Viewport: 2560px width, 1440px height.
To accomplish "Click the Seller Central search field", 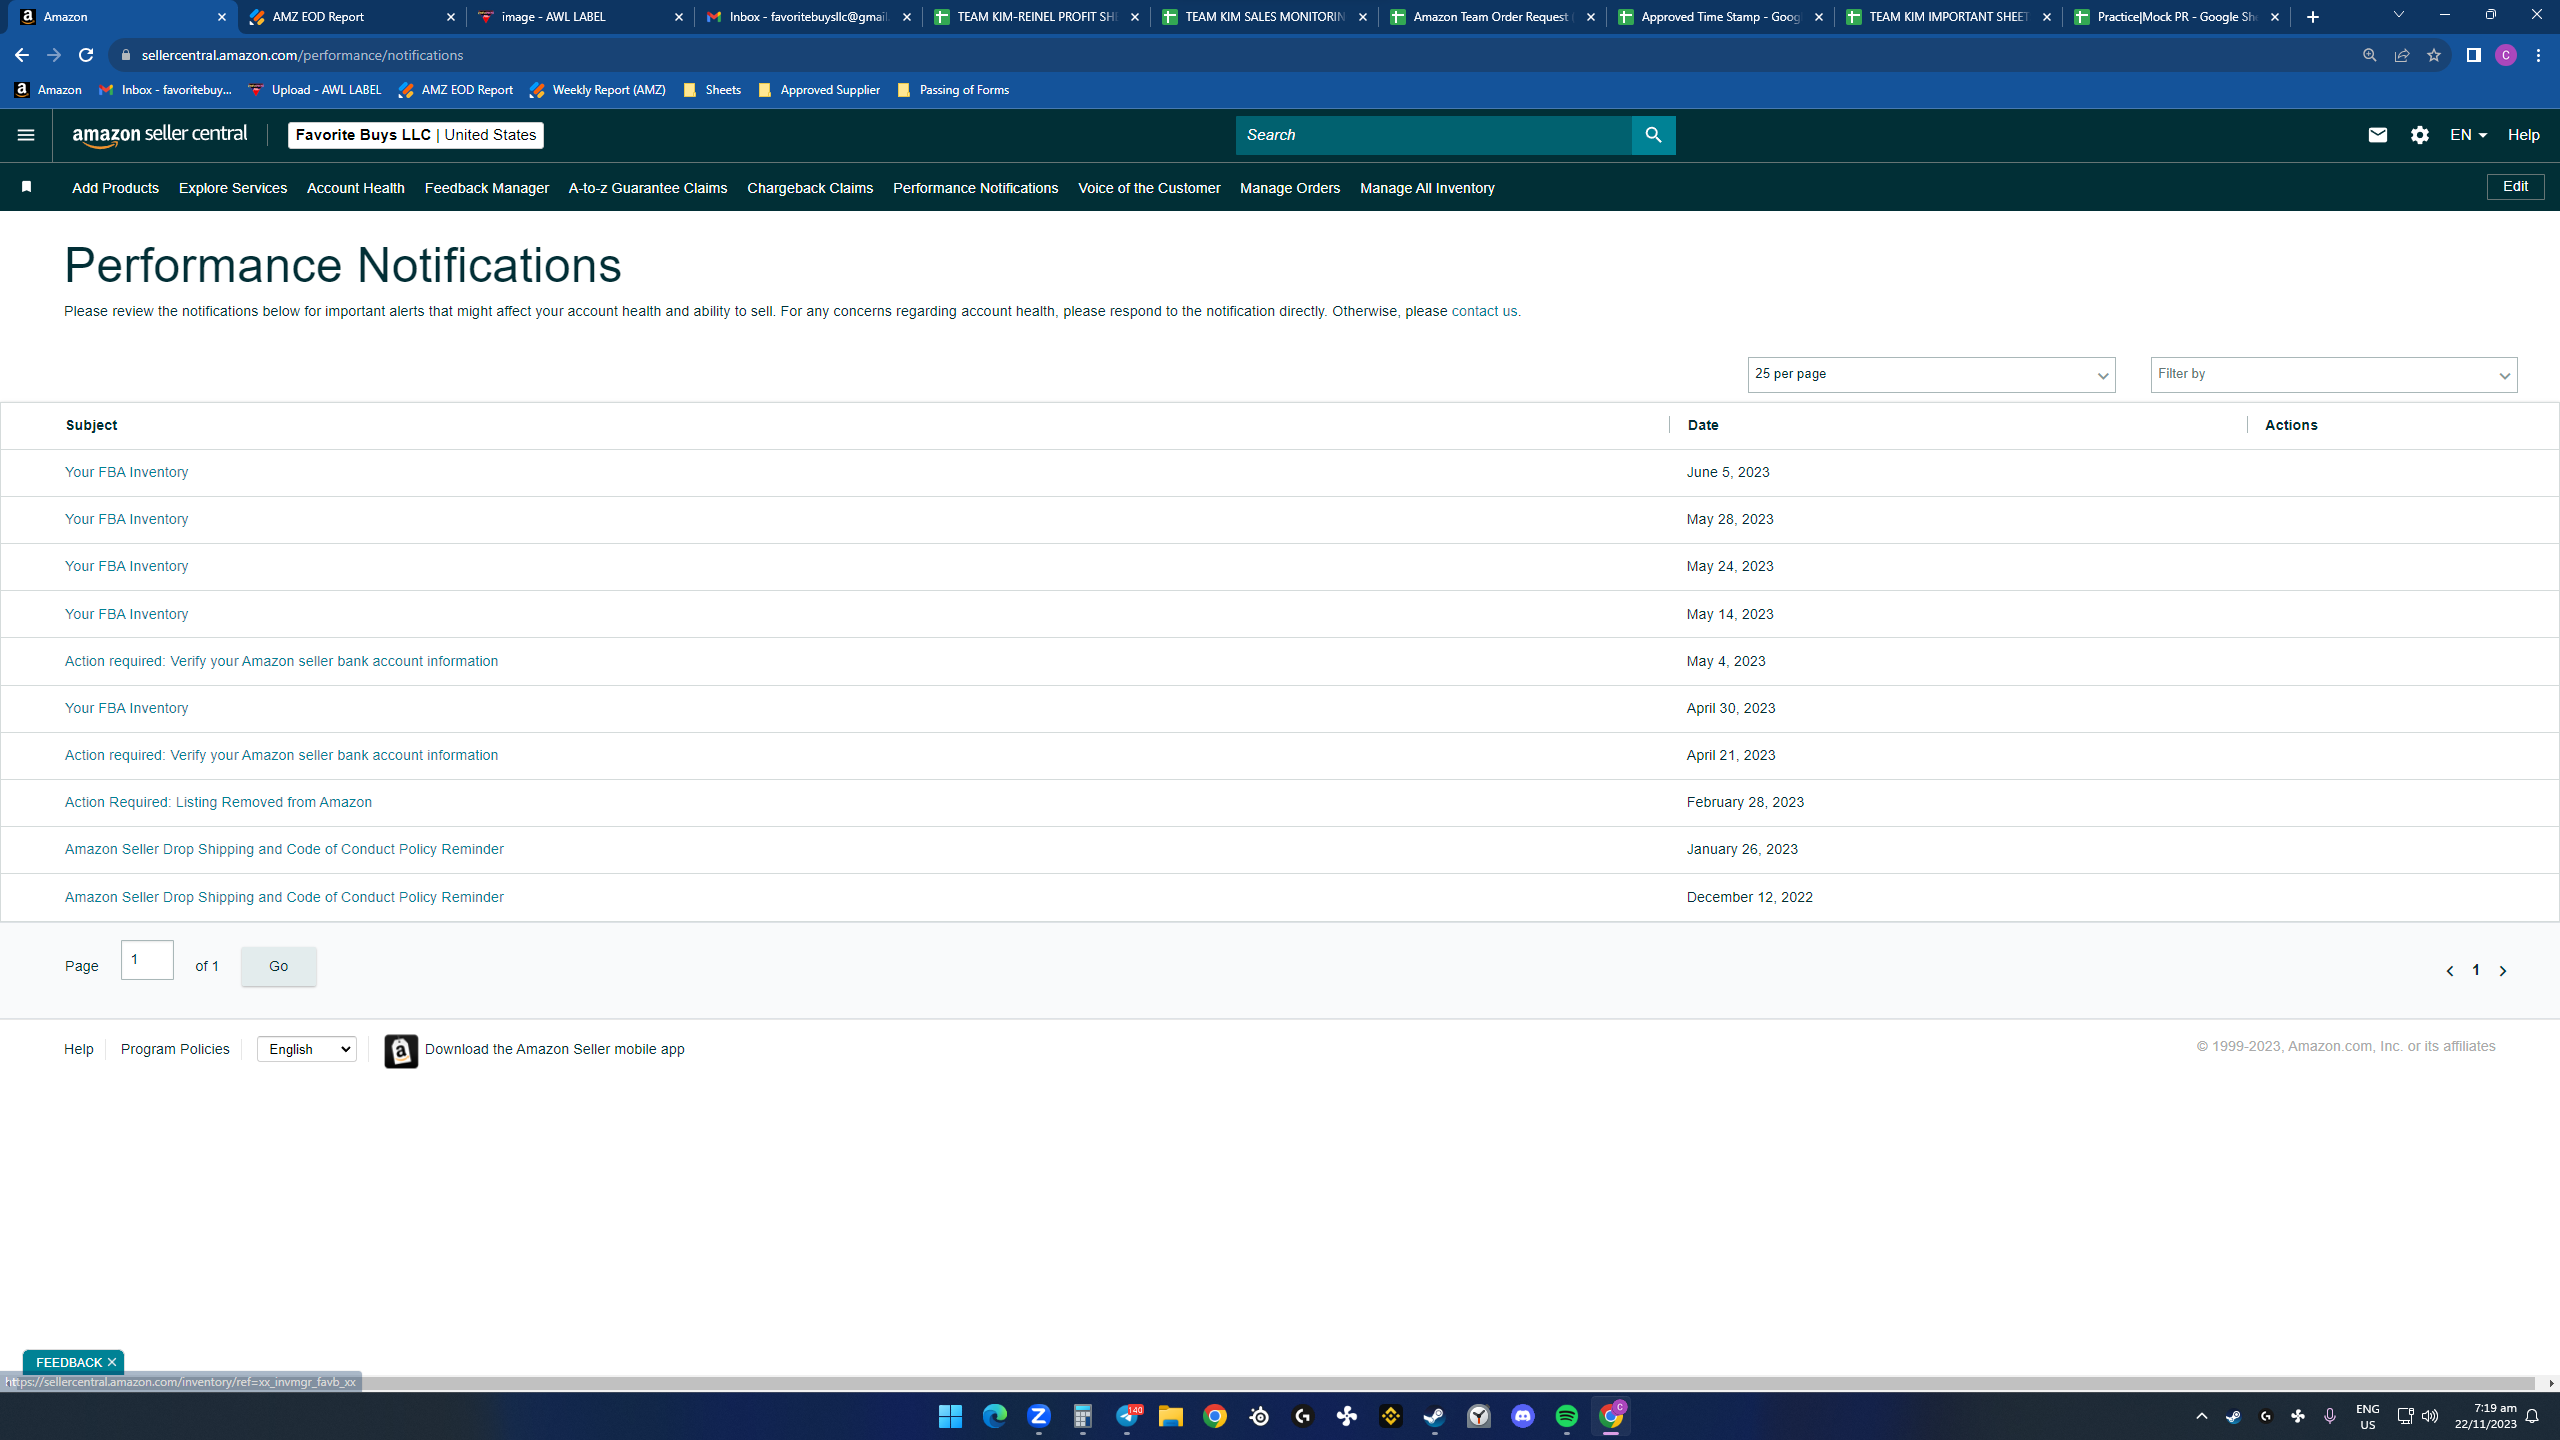I will point(1433,135).
